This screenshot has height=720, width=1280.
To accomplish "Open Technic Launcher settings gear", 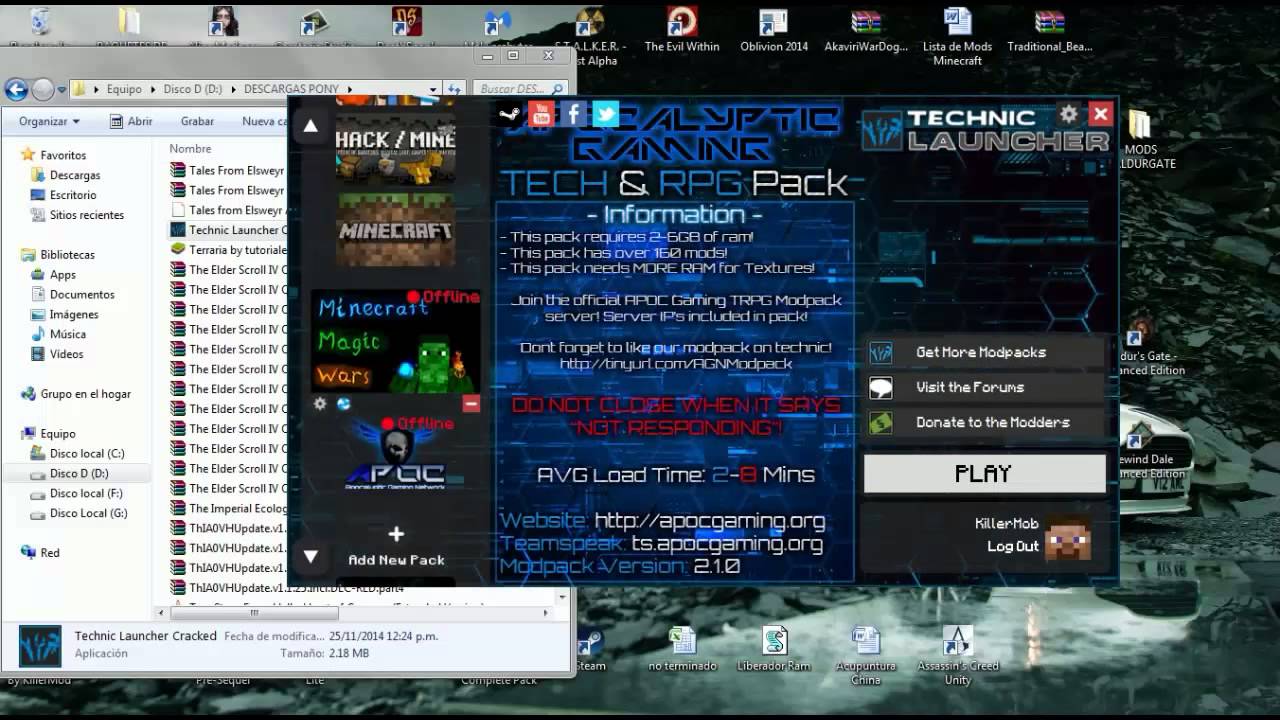I will click(x=1069, y=114).
